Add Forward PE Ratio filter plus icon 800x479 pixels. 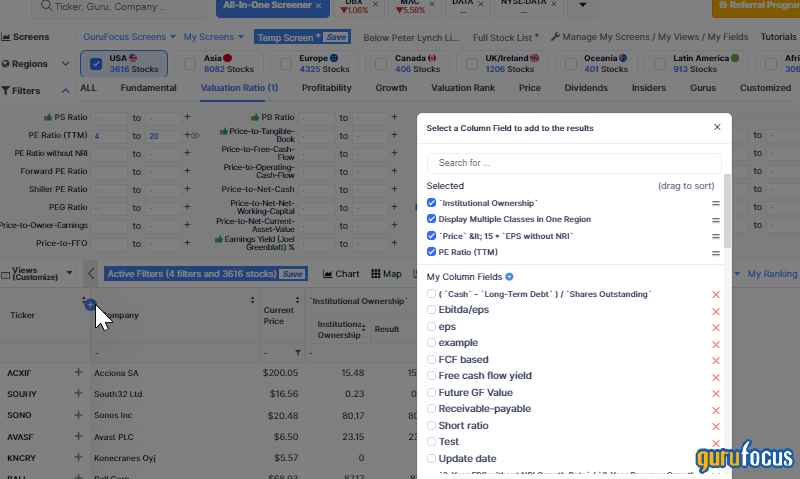(187, 171)
